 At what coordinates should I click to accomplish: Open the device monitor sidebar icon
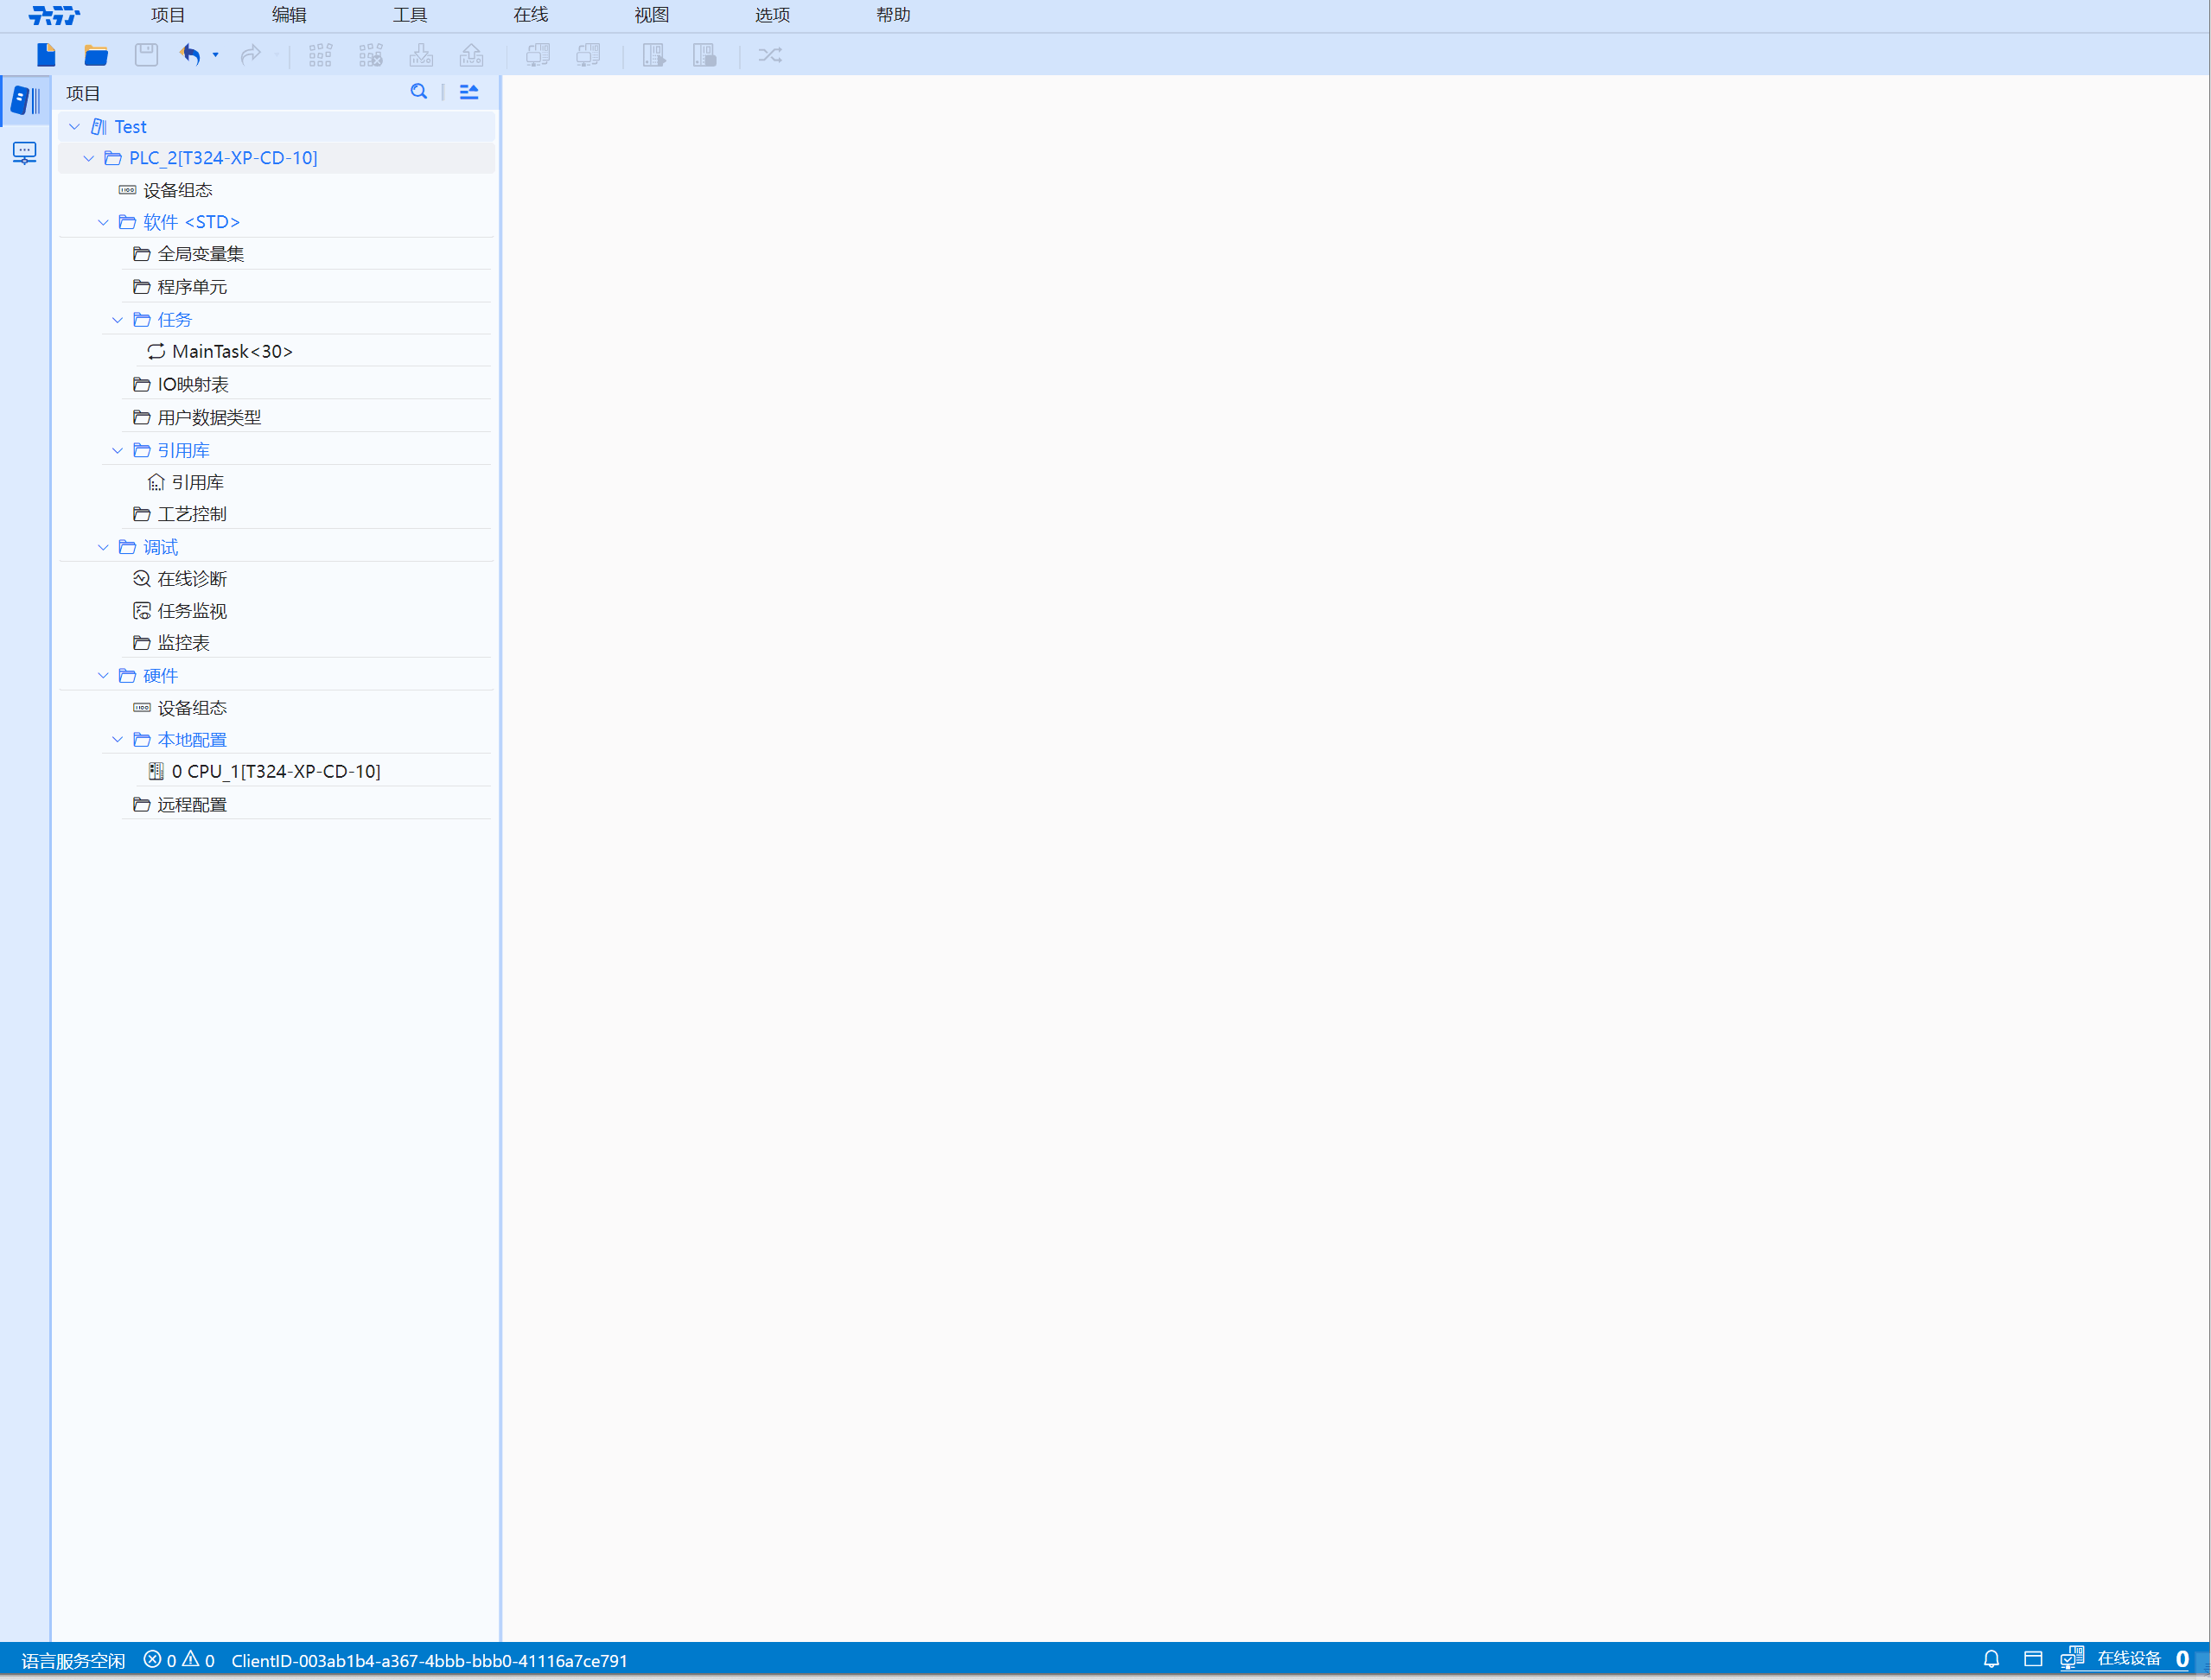[x=25, y=153]
